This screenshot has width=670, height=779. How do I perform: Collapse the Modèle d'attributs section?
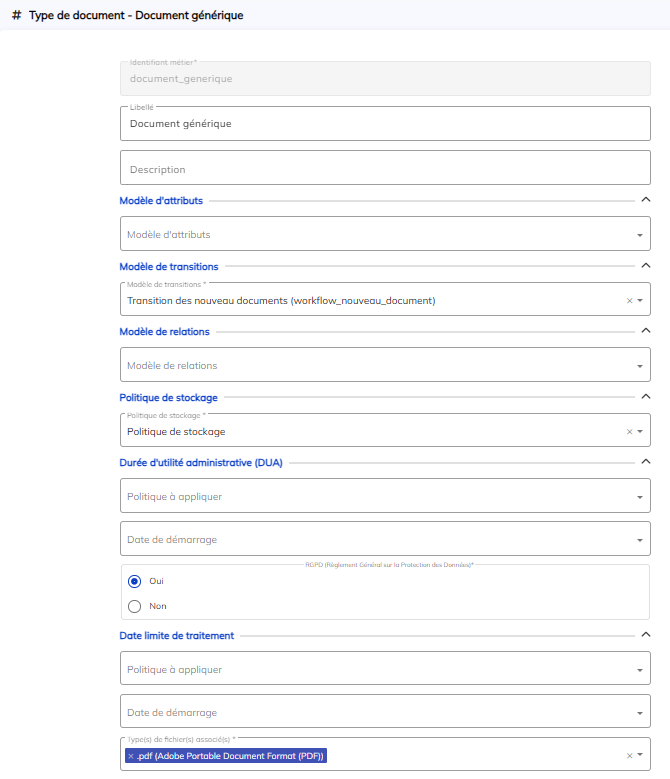[645, 201]
